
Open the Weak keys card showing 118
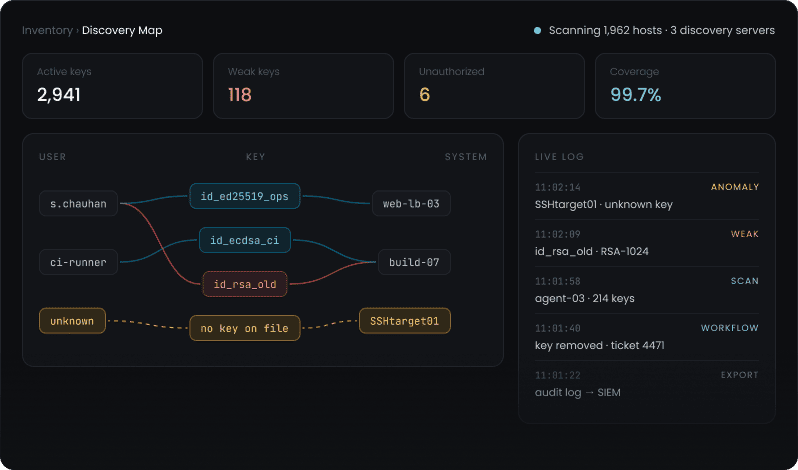303,86
